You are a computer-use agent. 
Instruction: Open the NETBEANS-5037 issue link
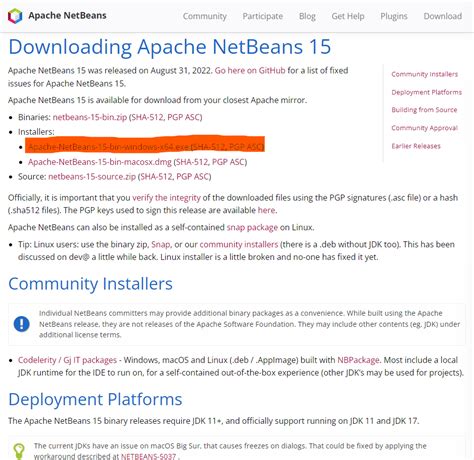coord(148,456)
